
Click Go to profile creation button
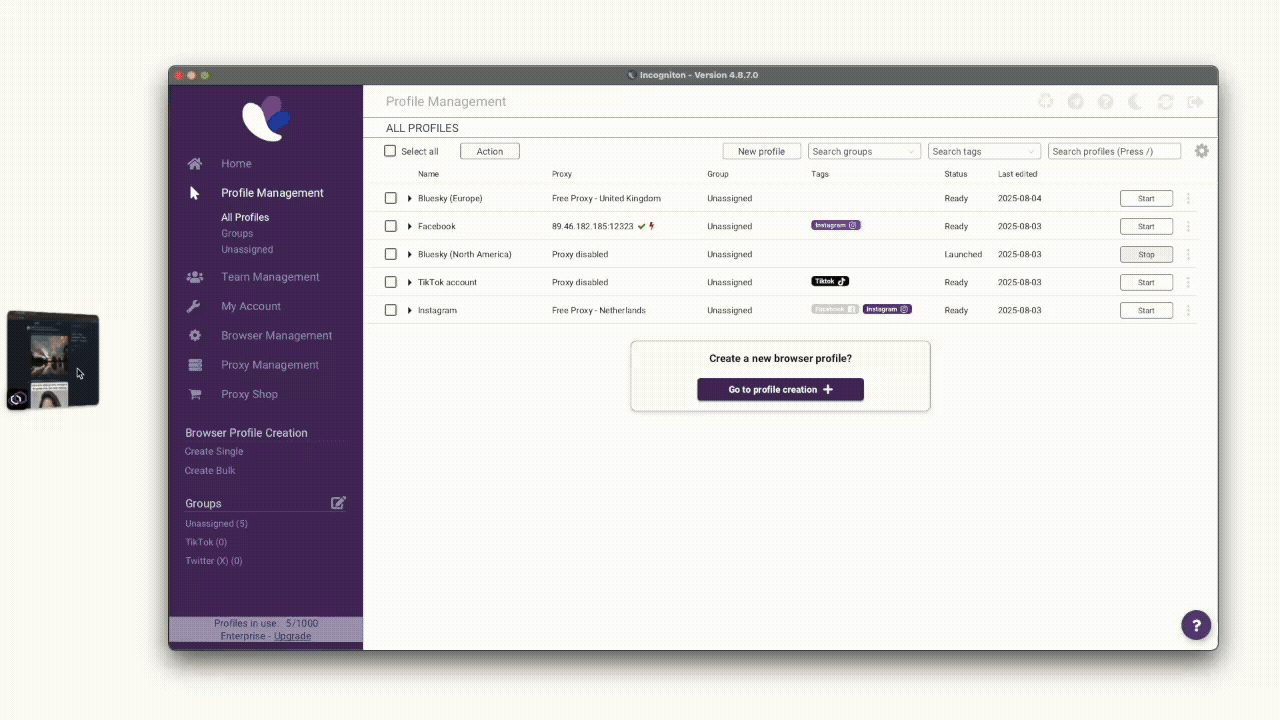(x=780, y=389)
